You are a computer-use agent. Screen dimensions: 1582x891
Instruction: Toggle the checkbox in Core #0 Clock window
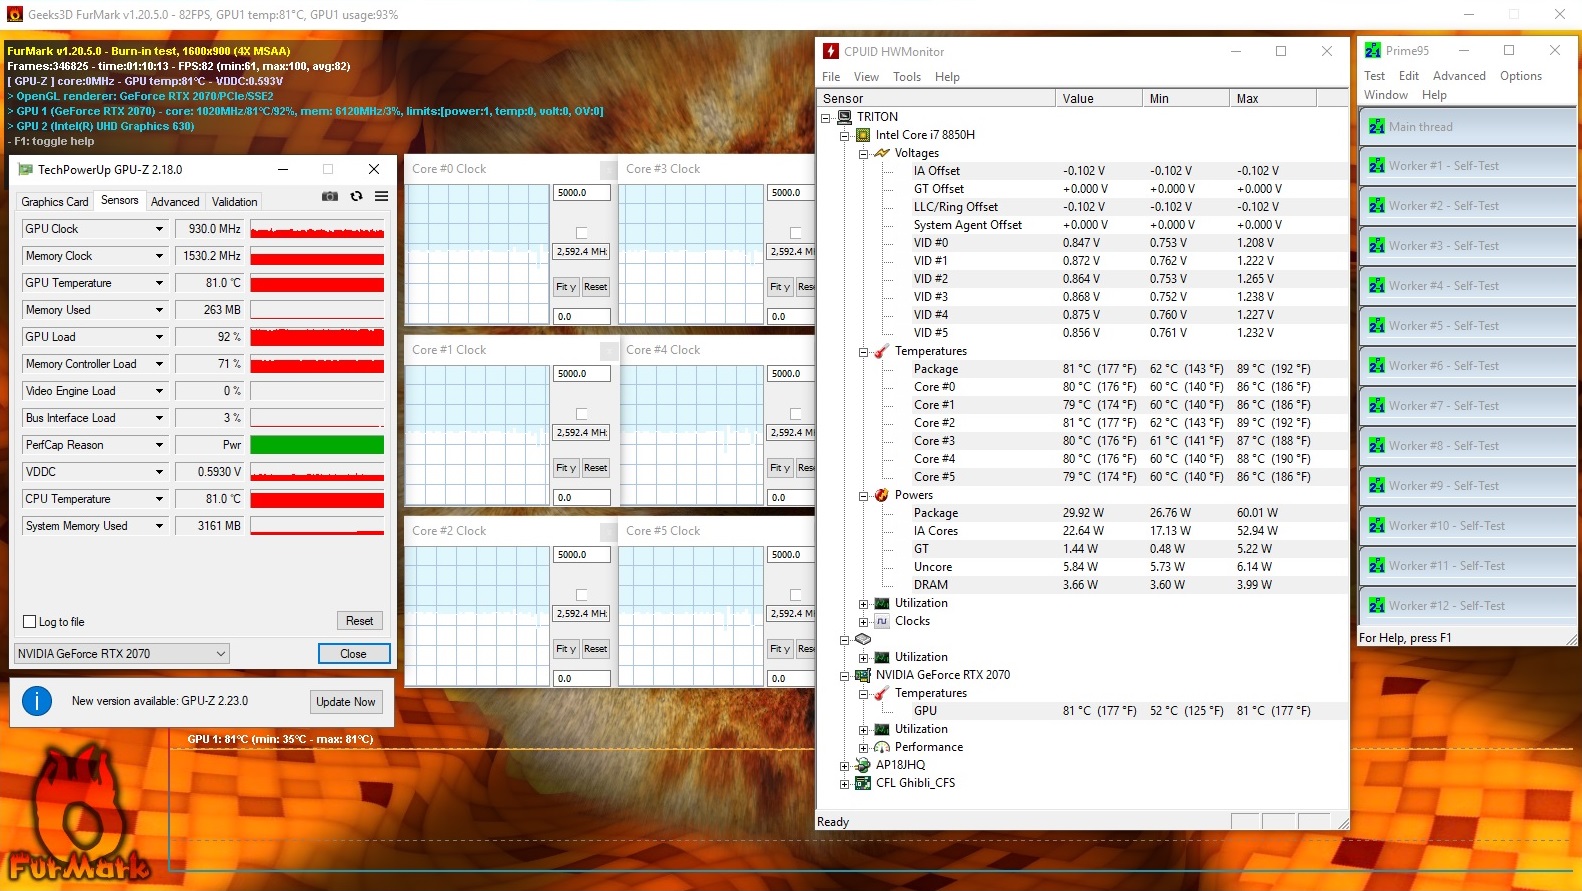click(582, 233)
